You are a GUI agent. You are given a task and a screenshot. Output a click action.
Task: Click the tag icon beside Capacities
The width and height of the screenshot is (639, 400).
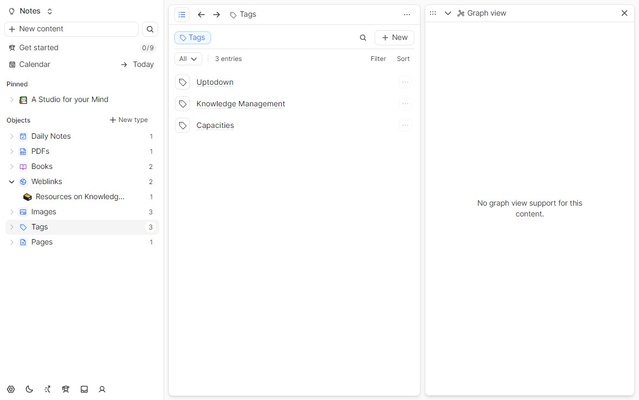click(x=183, y=125)
